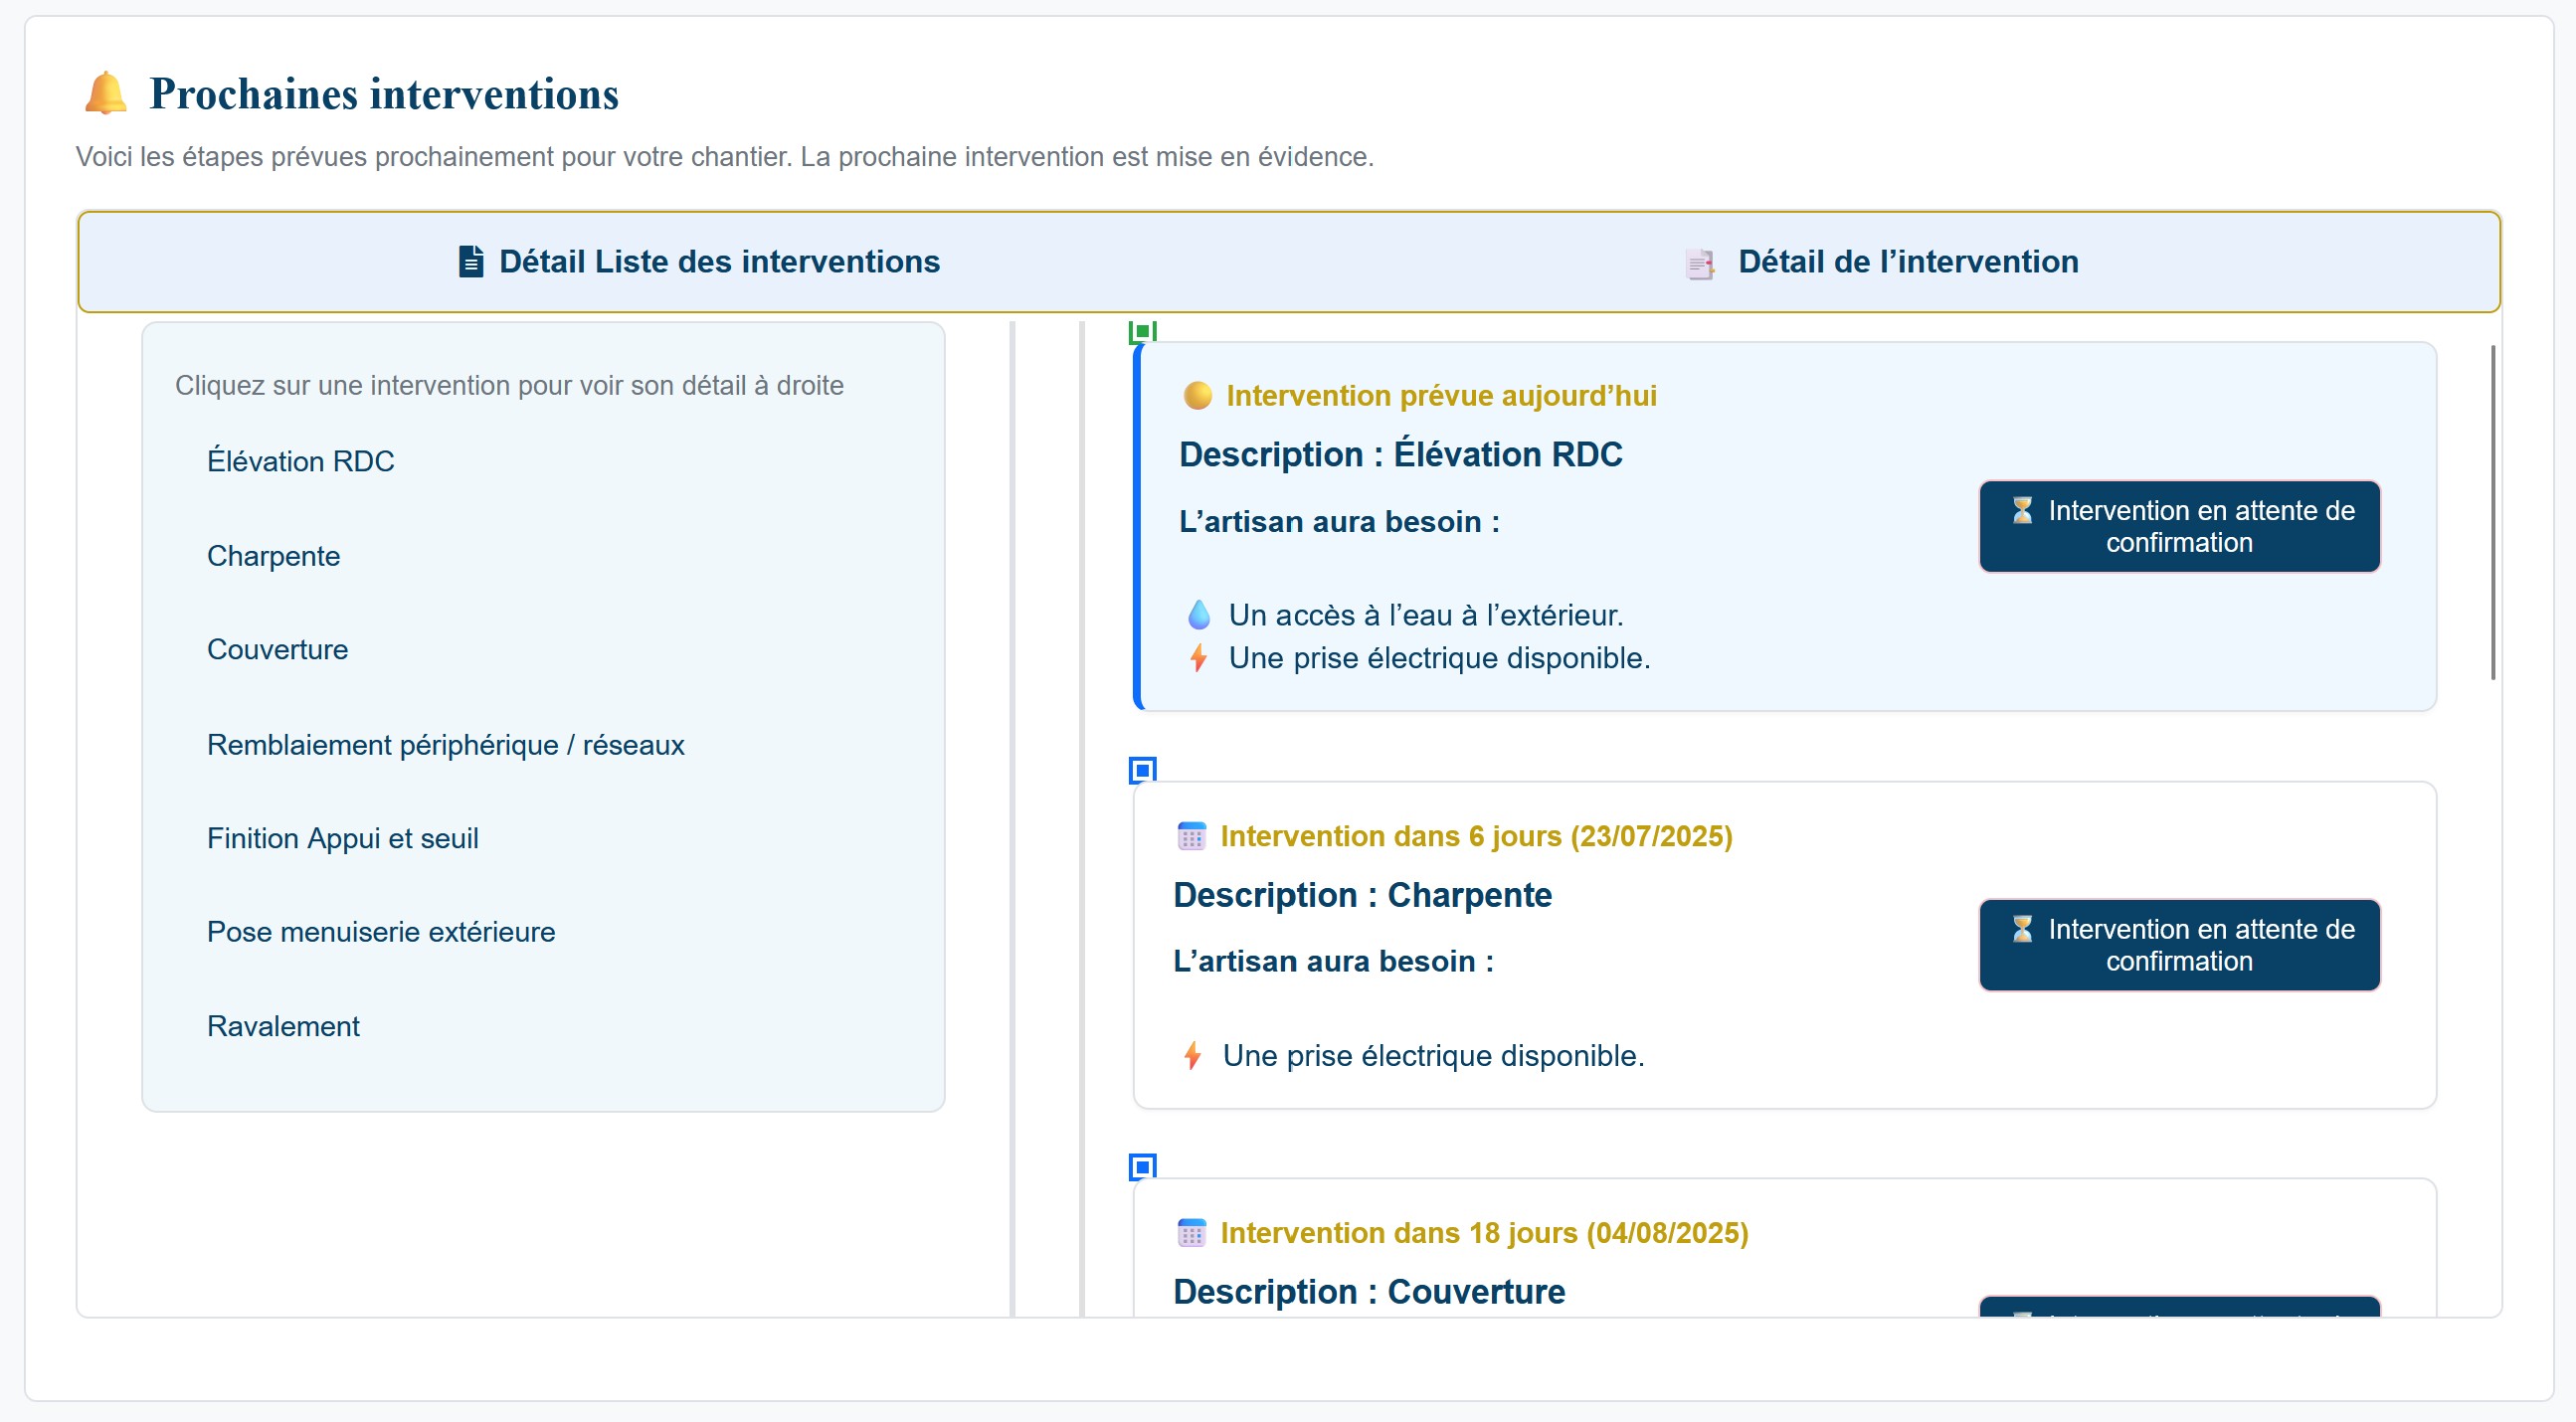Click Un accès à l'eau à l'extérieur text

tap(1426, 615)
